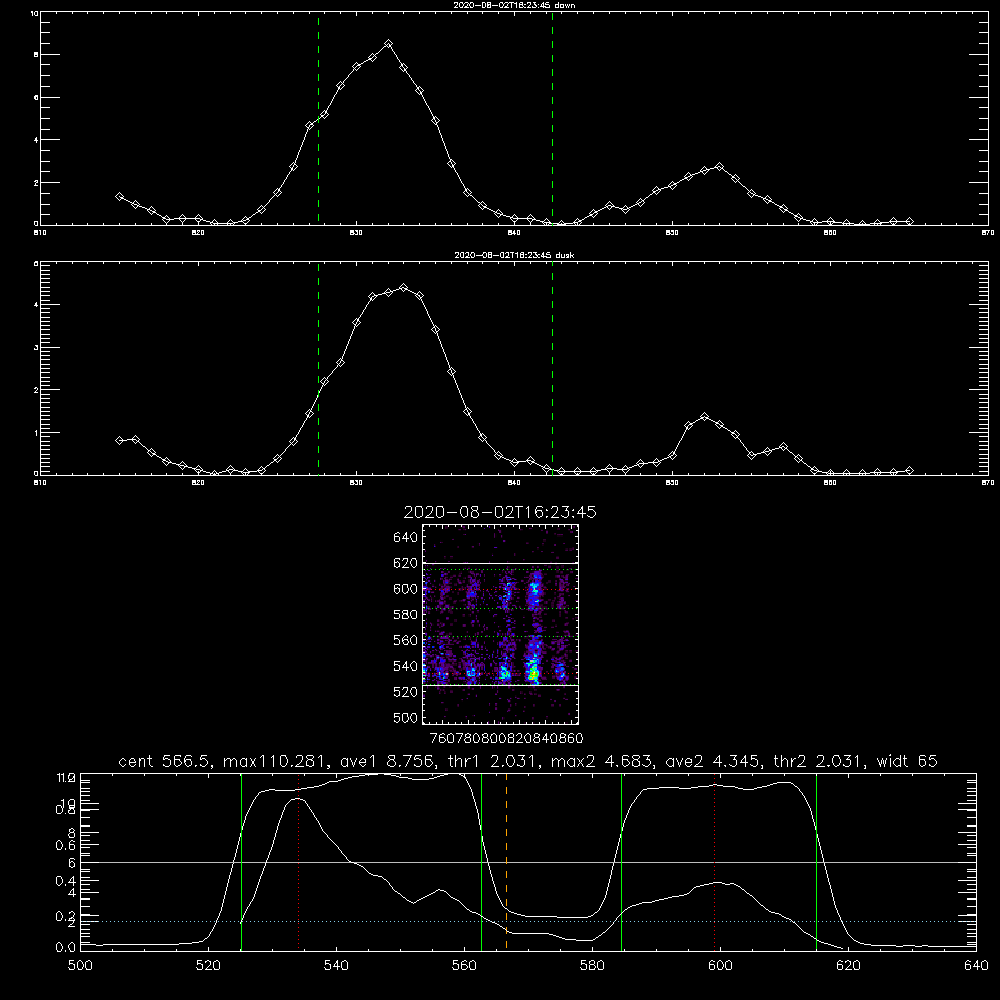Image resolution: width=1000 pixels, height=1000 pixels.
Task: Click the dawn plot x-axis label 840
Action: pyautogui.click(x=514, y=233)
